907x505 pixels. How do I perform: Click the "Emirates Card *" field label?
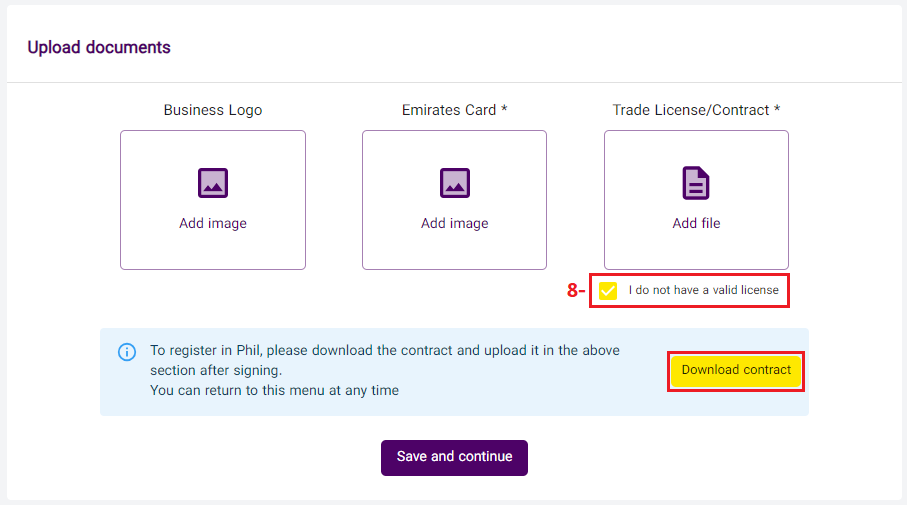point(455,110)
